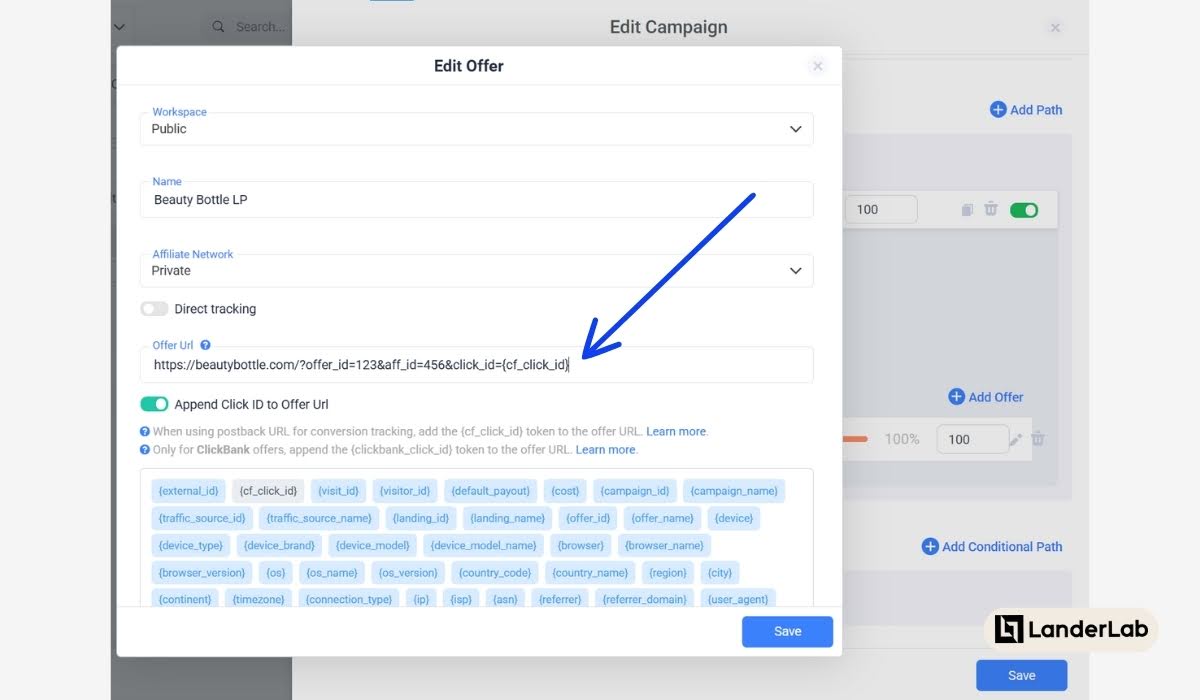
Task: Insert the {os} token
Action: coord(275,572)
